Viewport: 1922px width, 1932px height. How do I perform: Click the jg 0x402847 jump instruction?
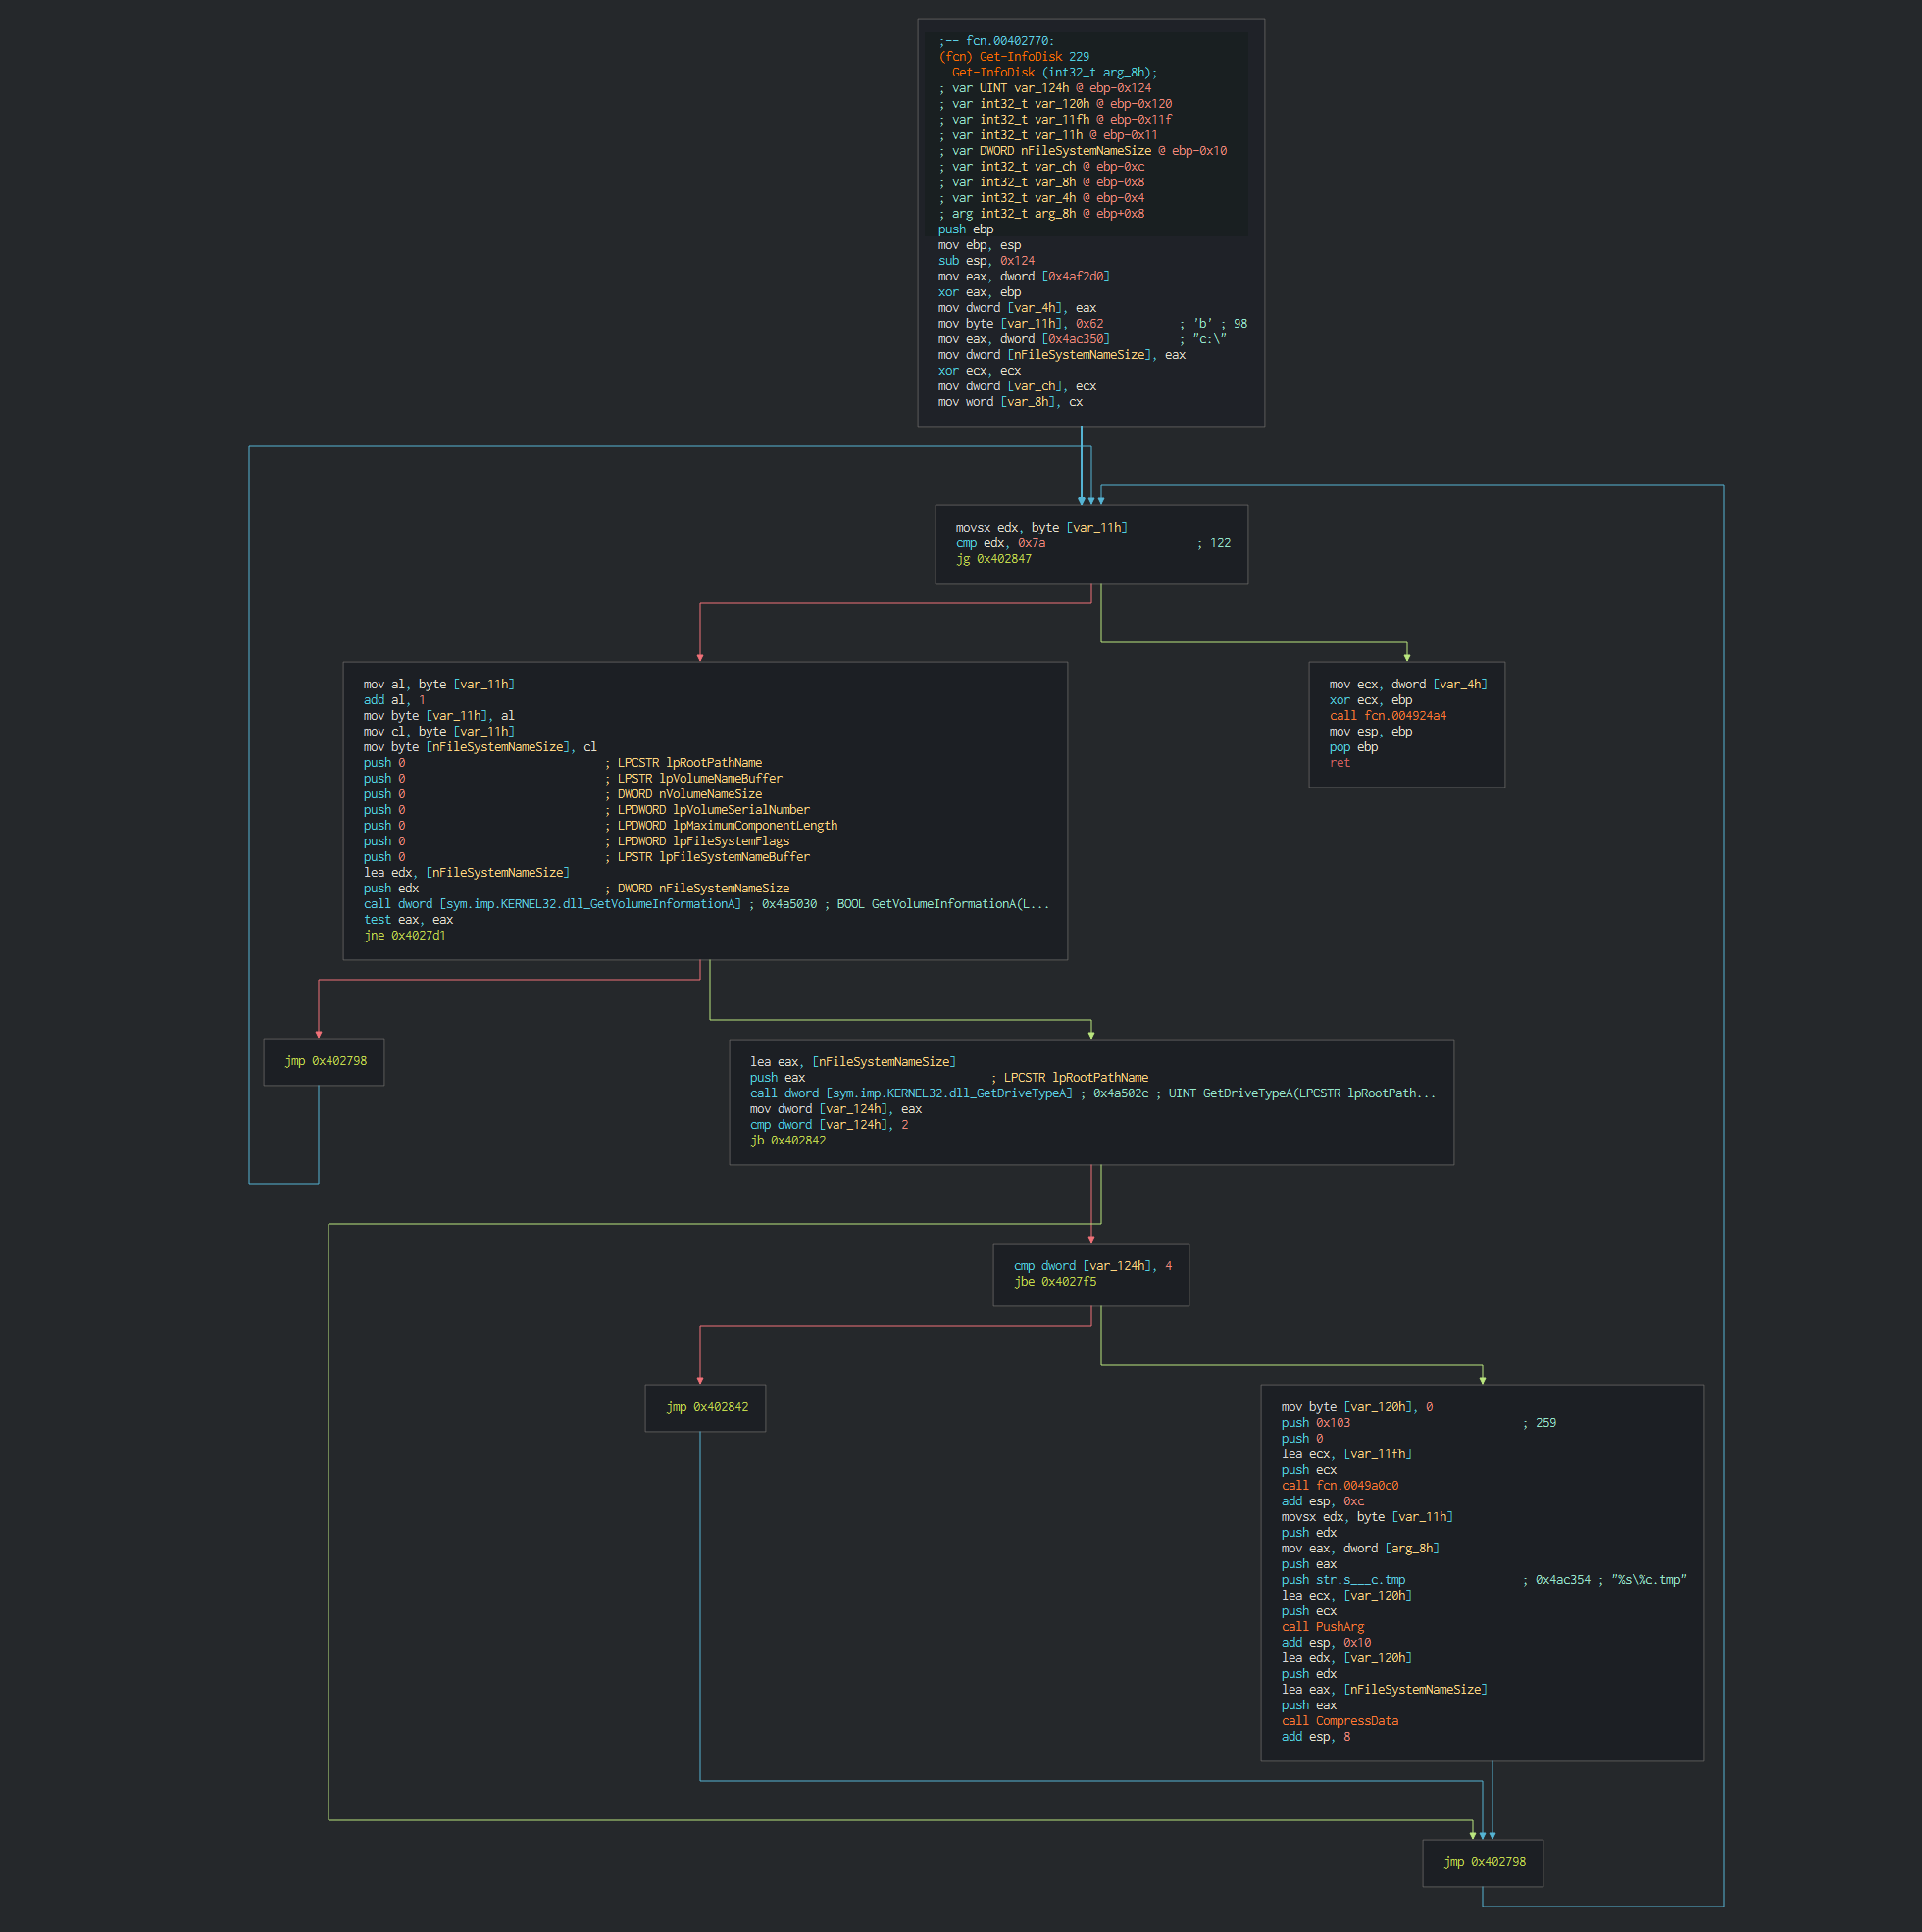coord(993,559)
